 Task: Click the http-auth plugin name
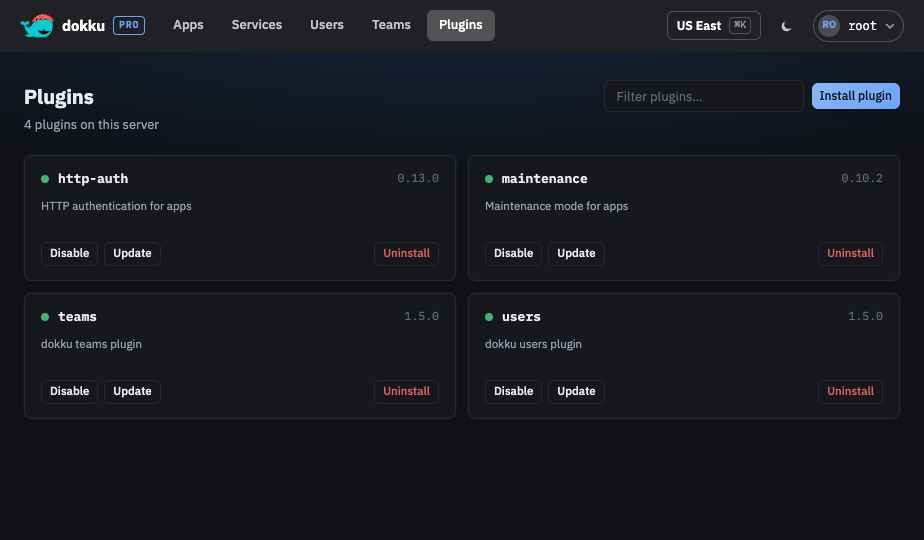click(93, 179)
